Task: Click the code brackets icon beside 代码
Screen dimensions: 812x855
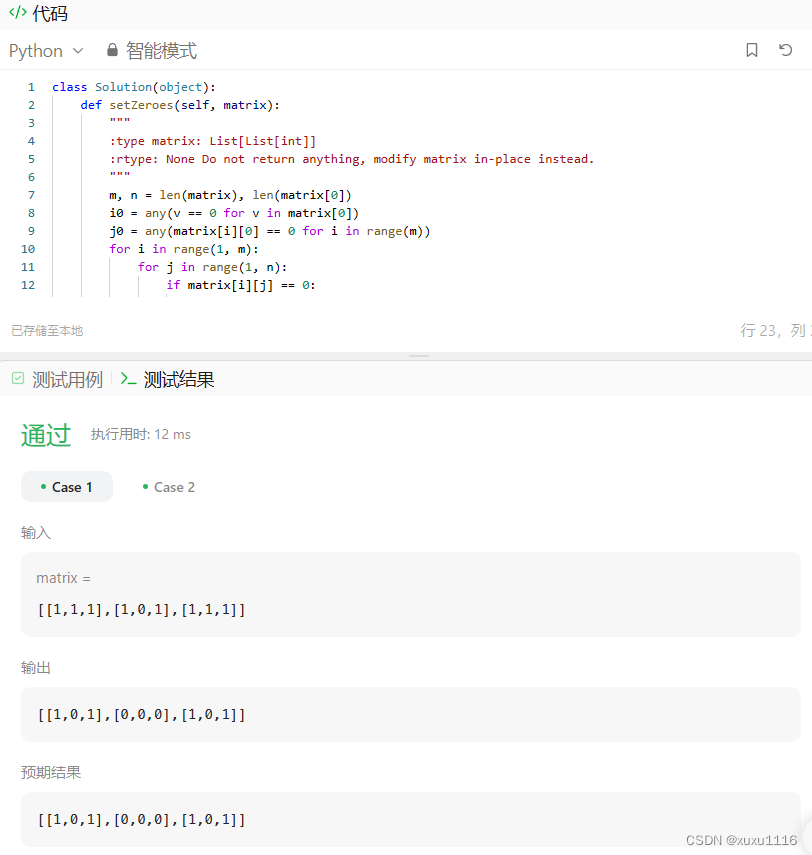Action: (18, 13)
